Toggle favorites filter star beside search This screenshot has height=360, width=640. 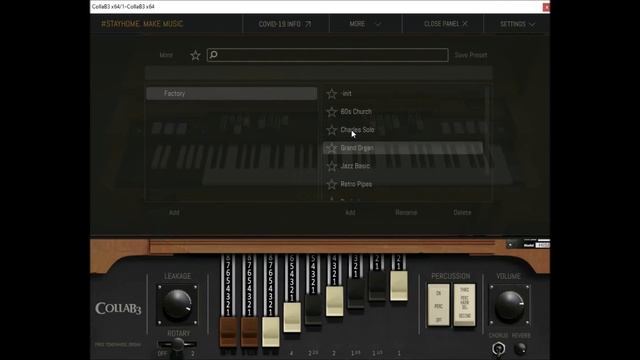coord(196,55)
